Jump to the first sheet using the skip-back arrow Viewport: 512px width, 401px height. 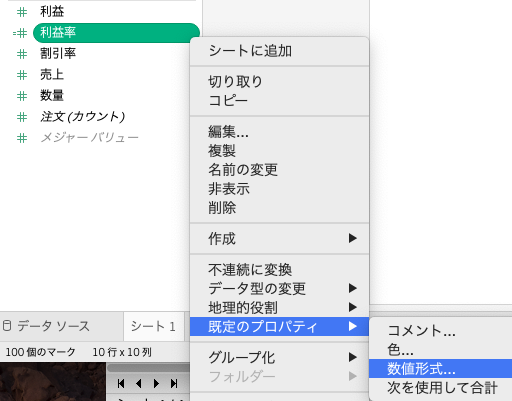click(121, 384)
